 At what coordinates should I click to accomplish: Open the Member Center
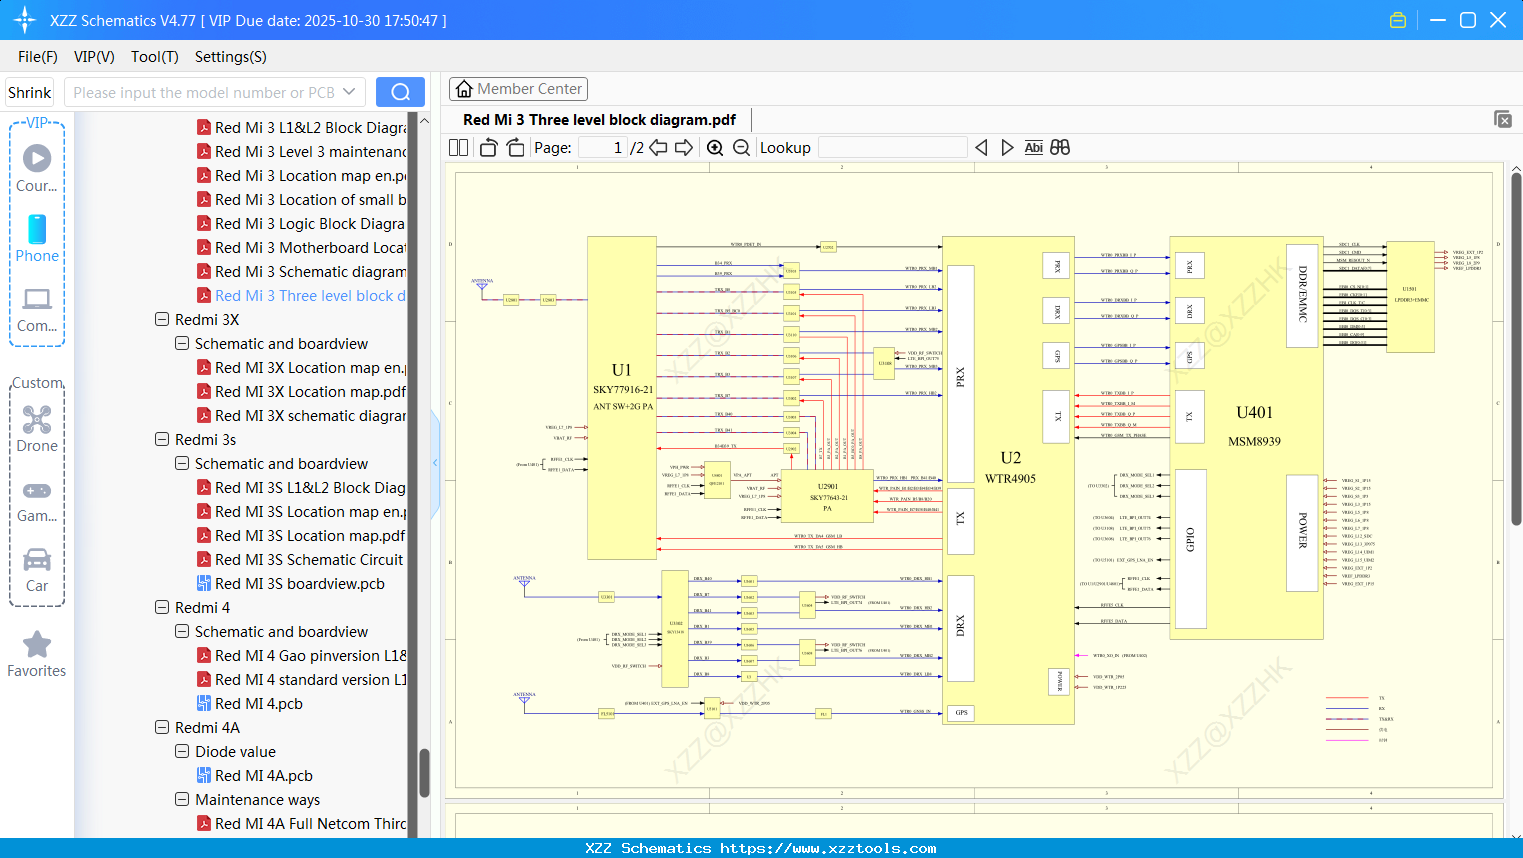click(x=518, y=88)
